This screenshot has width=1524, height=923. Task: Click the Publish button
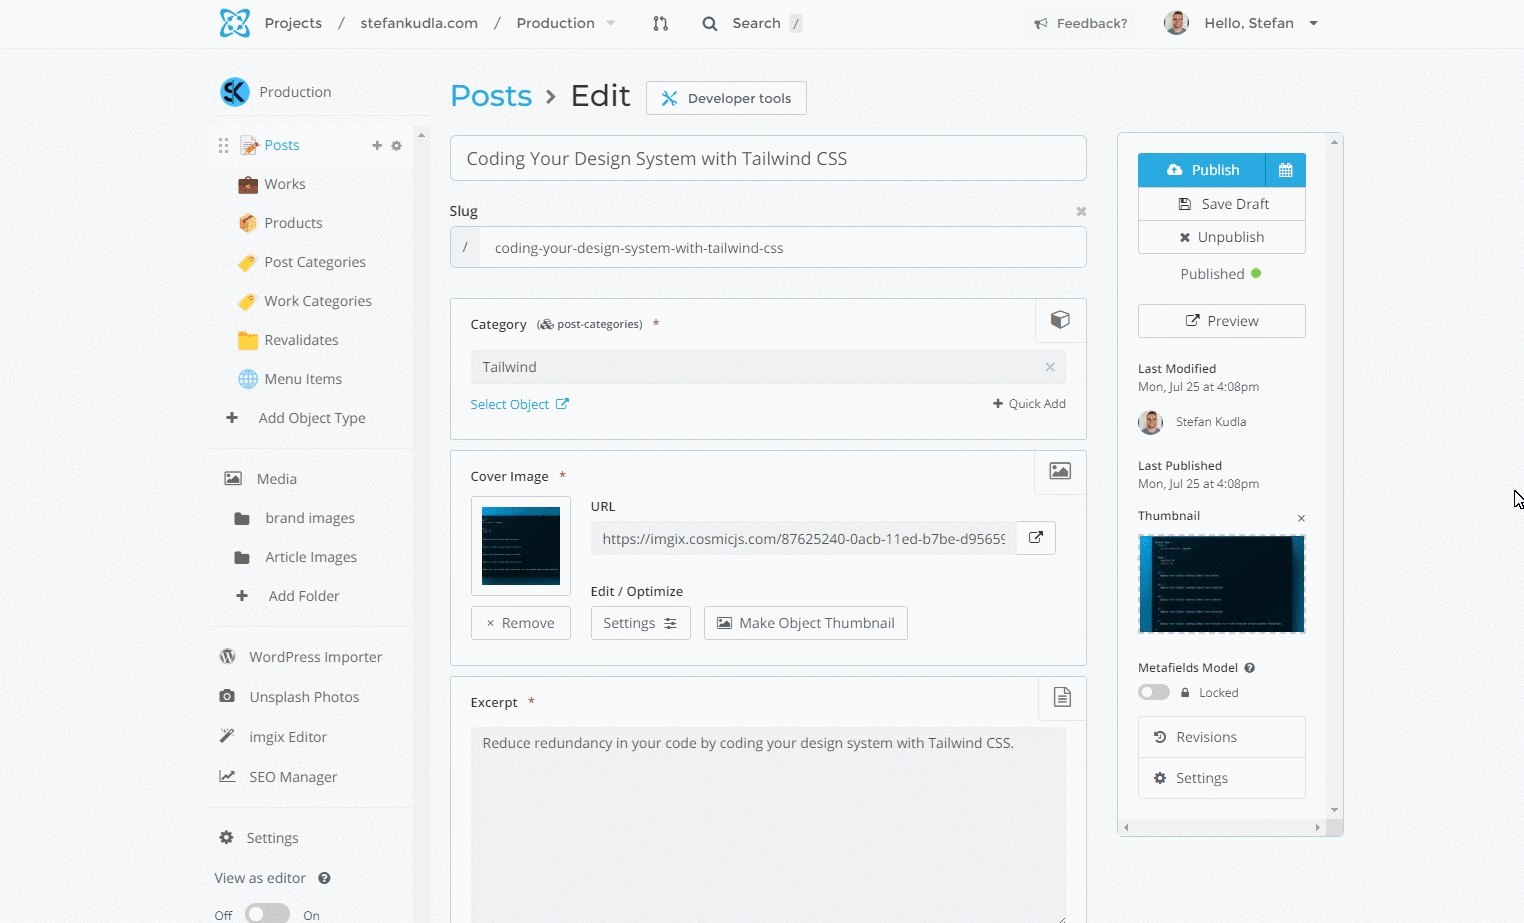[x=1202, y=170]
